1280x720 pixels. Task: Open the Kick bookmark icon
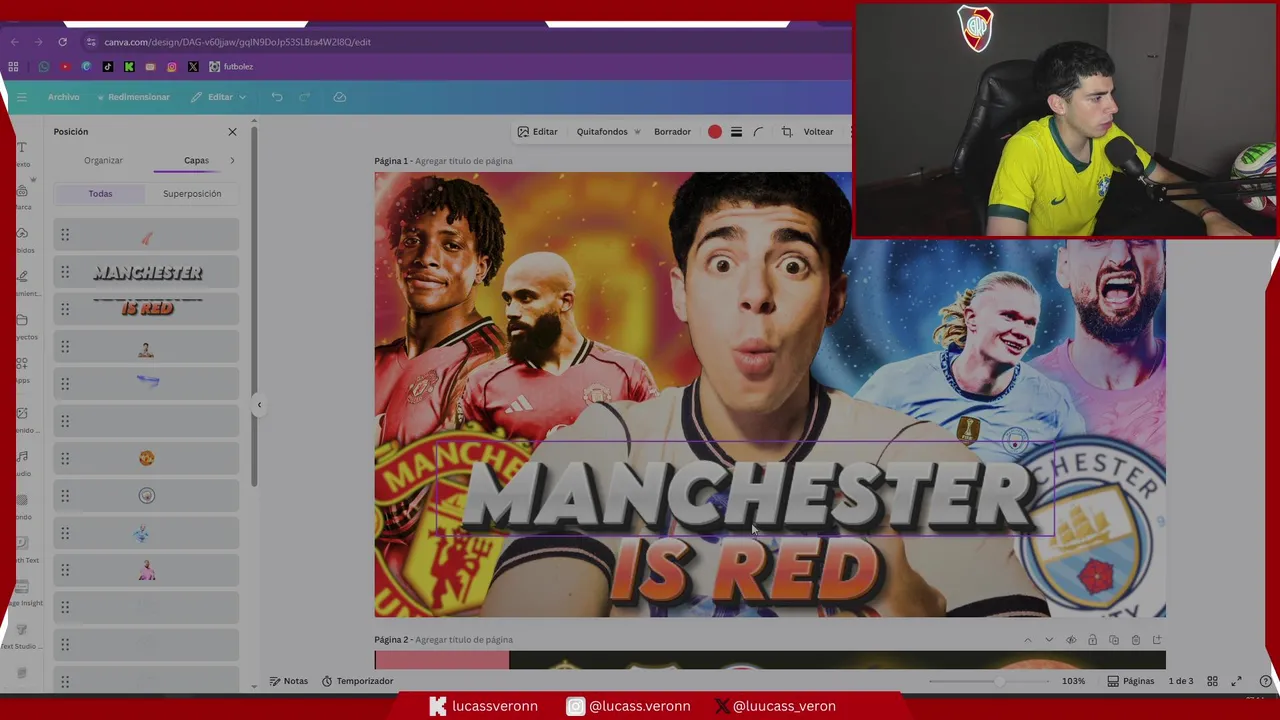point(129,67)
